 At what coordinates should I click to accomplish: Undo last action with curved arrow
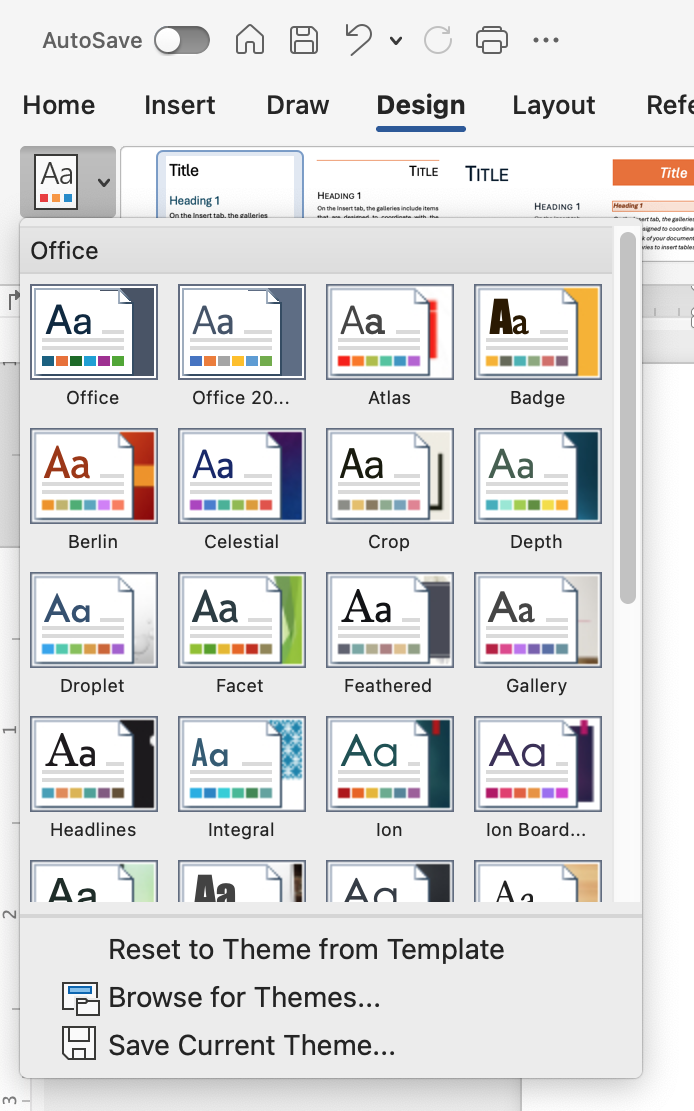pos(358,39)
